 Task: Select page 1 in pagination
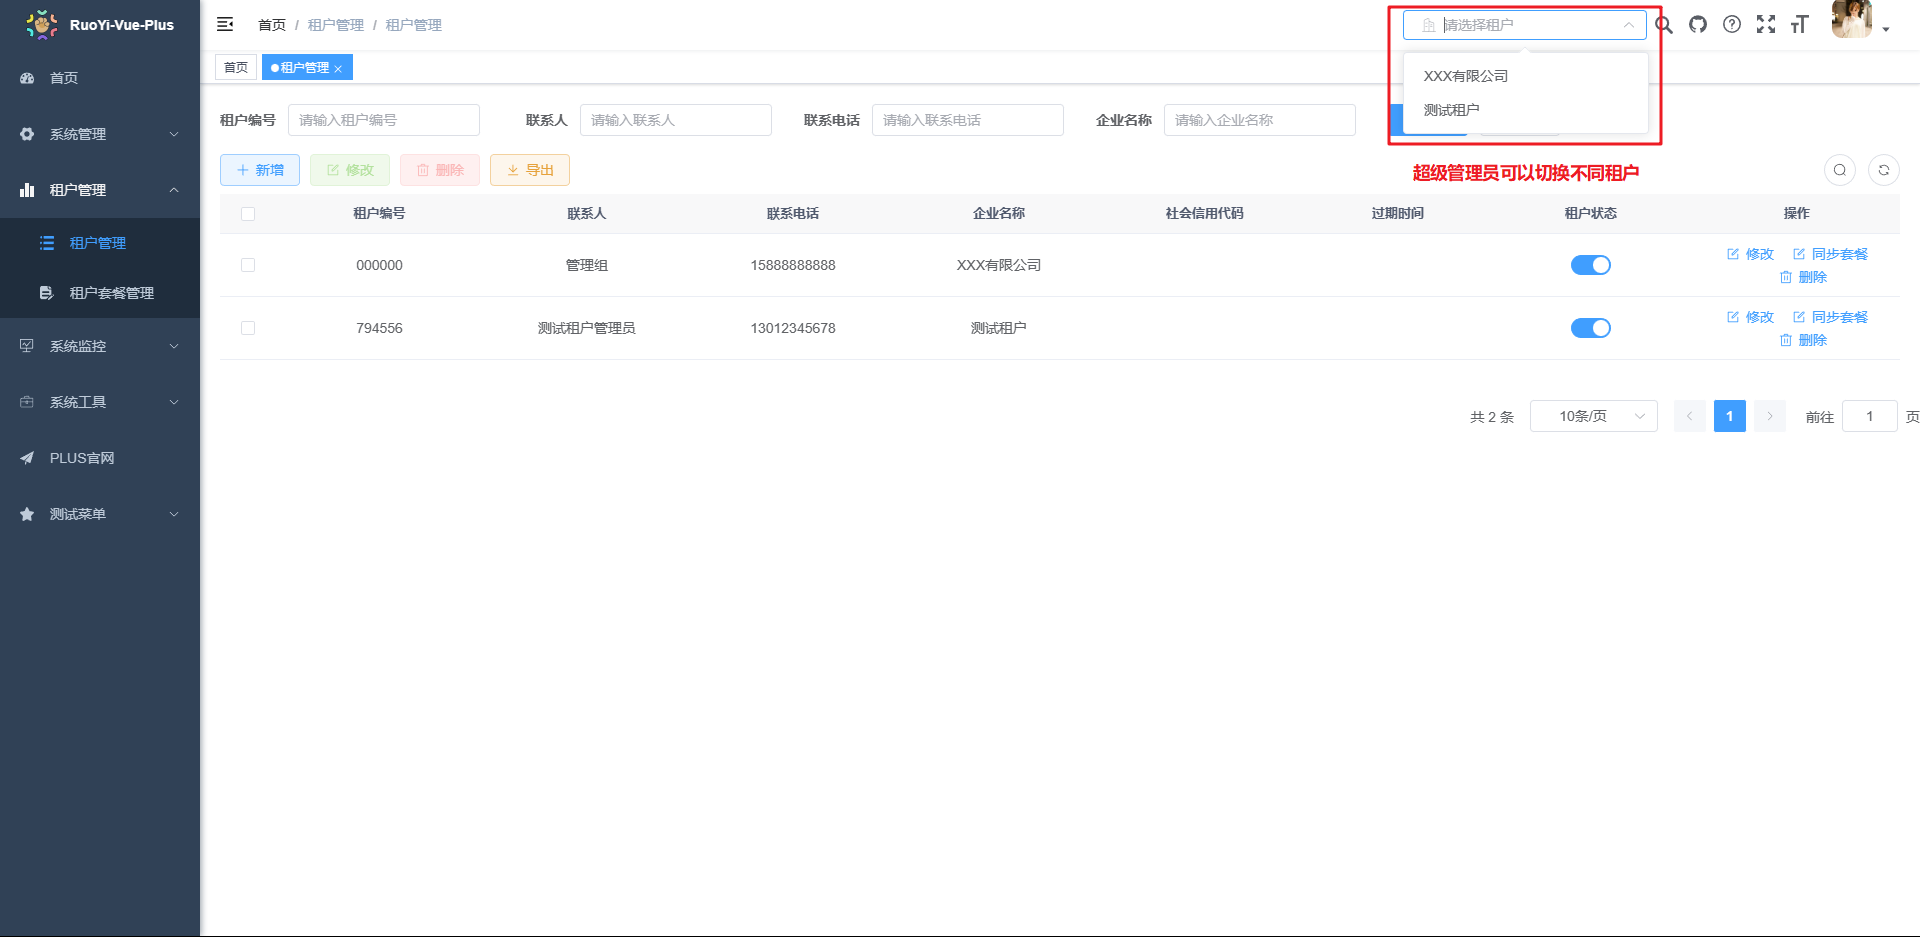[1729, 416]
